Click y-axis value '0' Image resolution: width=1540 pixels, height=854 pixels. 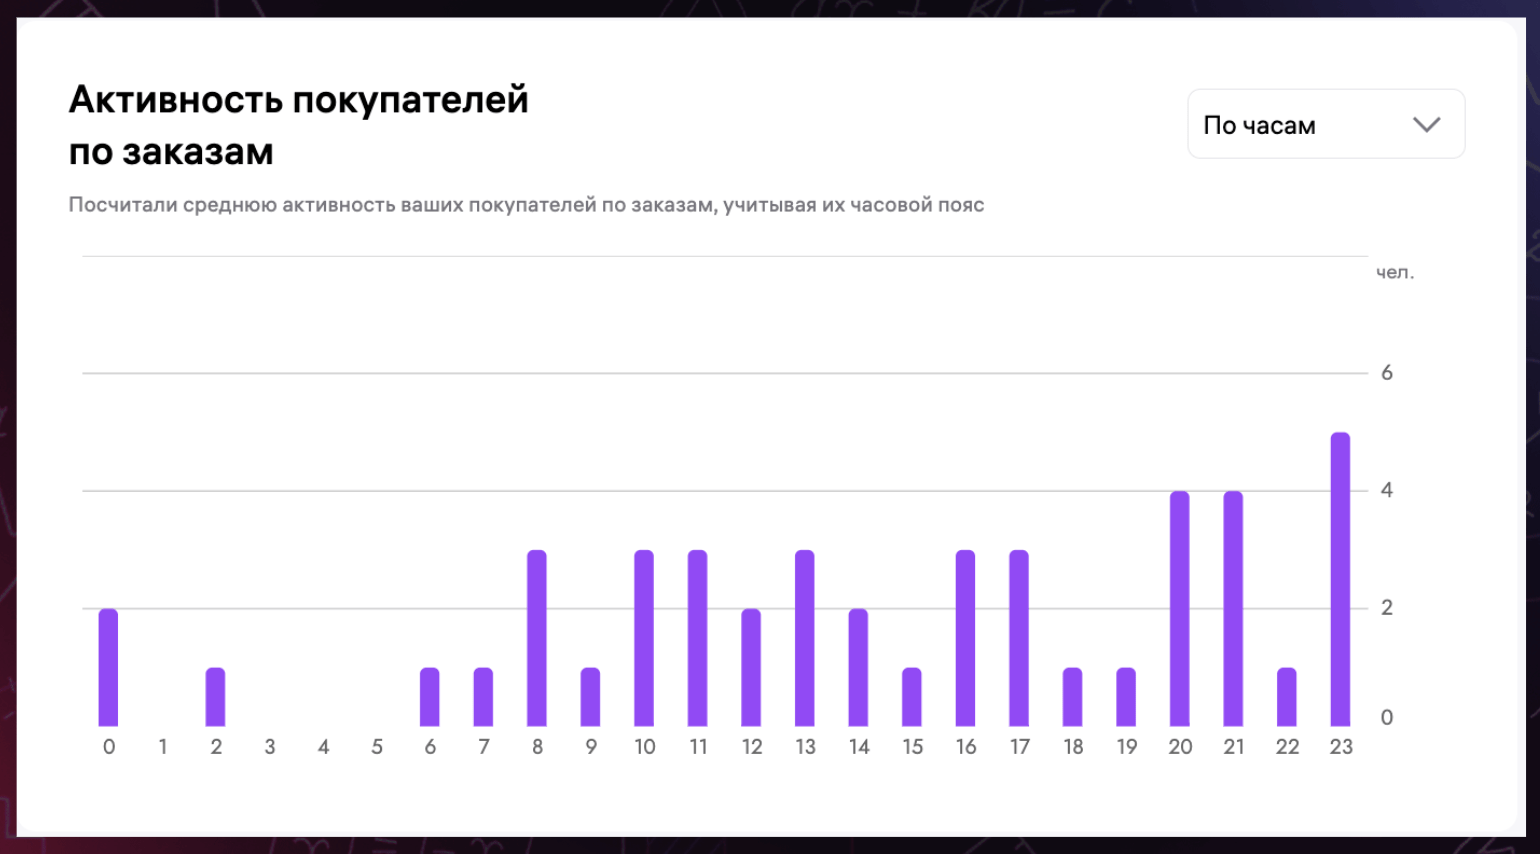[x=1386, y=717]
